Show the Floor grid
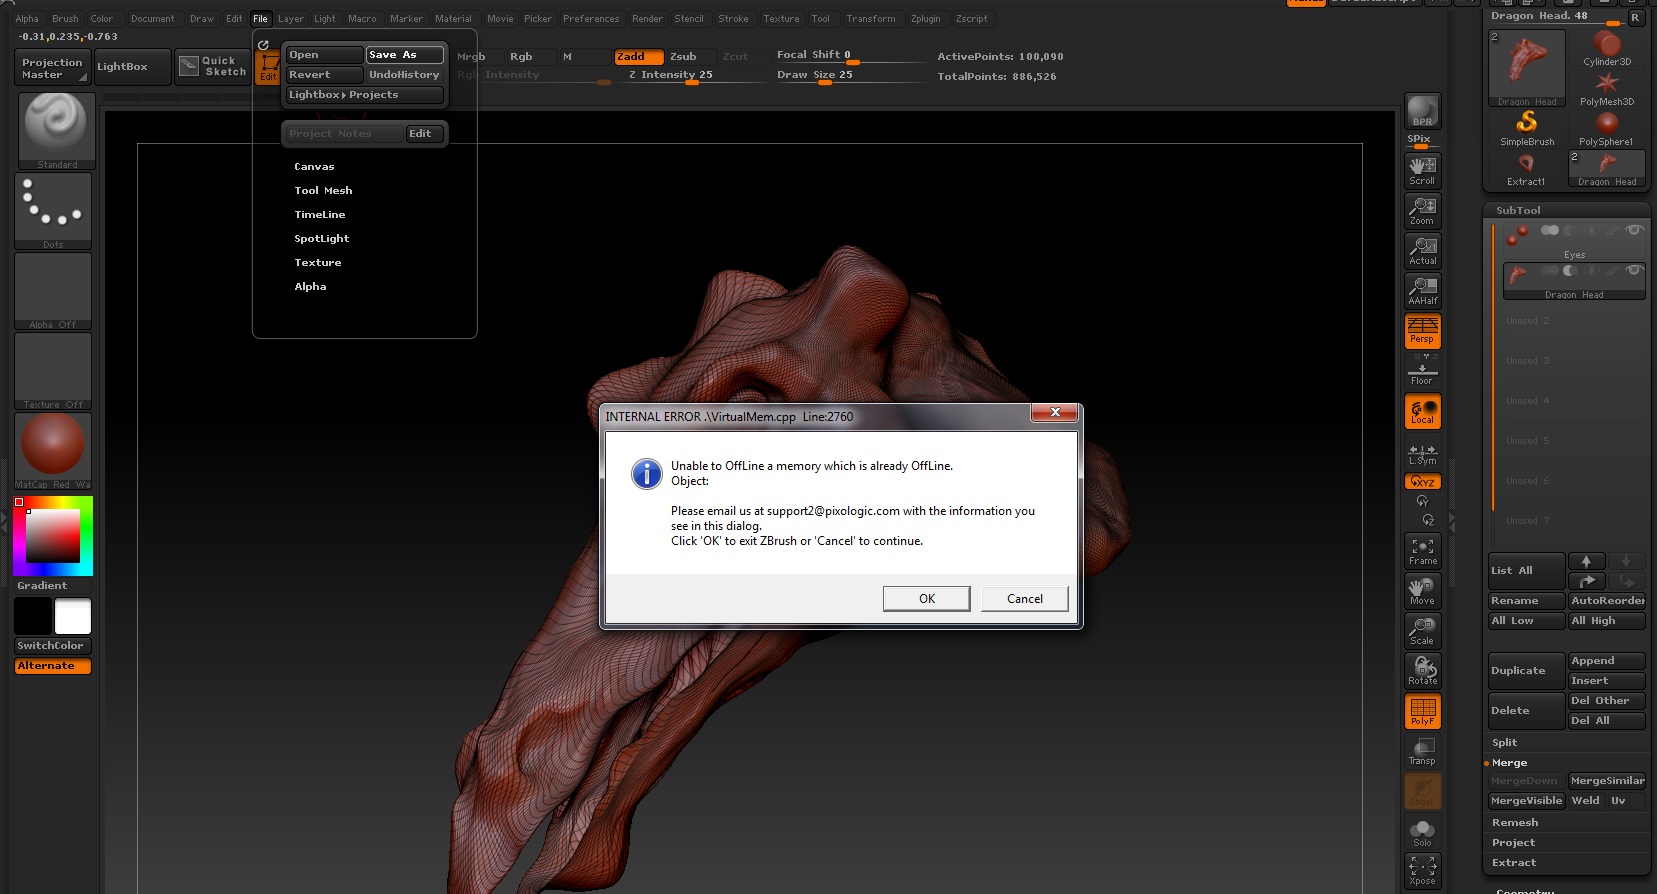Image resolution: width=1657 pixels, height=894 pixels. pyautogui.click(x=1422, y=370)
